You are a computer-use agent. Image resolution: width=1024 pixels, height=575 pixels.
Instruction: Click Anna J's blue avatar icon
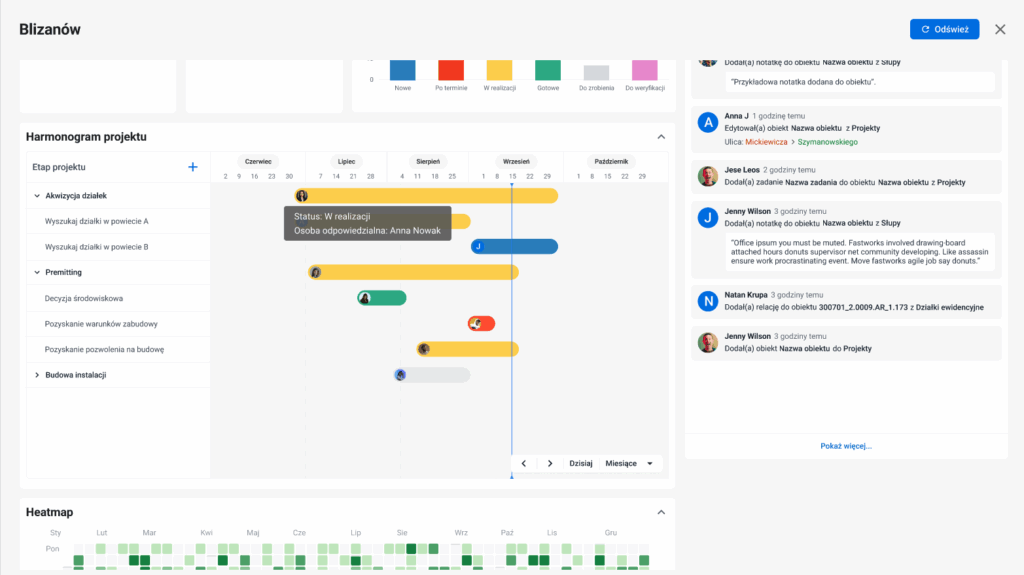[708, 122]
